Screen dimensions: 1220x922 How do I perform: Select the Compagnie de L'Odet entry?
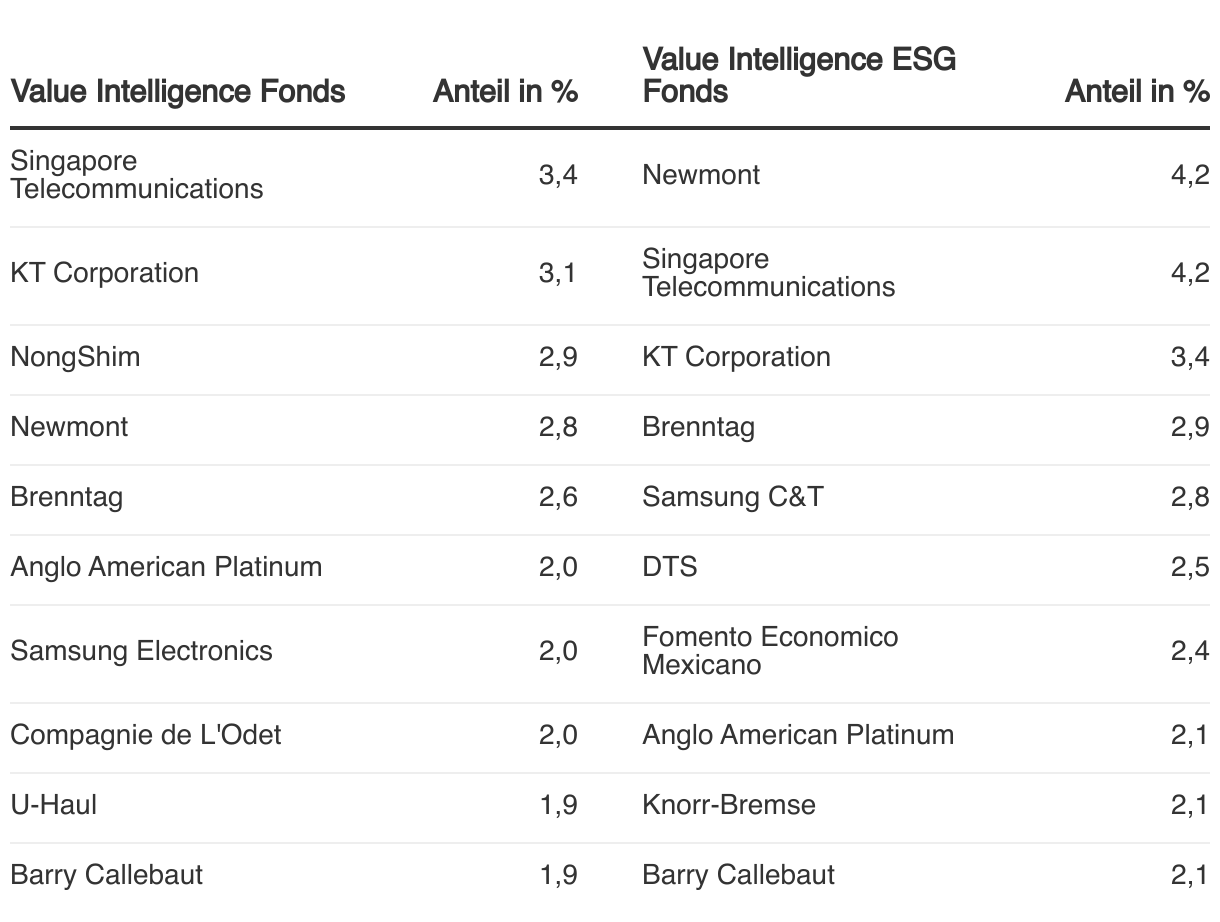click(145, 735)
